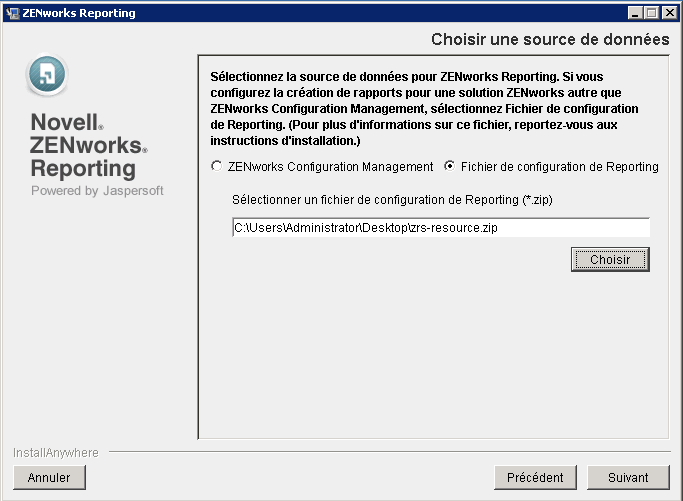
Task: Click the 'Powered by Jaspersoft' text
Action: [x=97, y=191]
